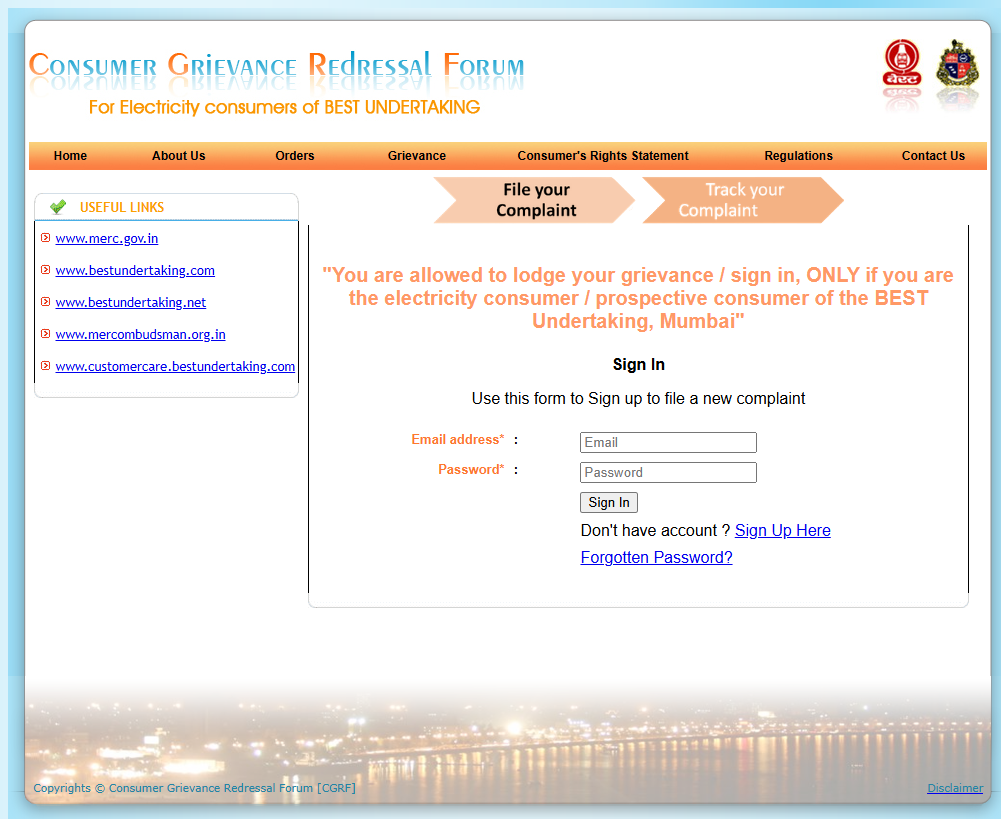Switch to File your Complaint tab
Image resolution: width=1001 pixels, height=819 pixels.
[x=535, y=200]
